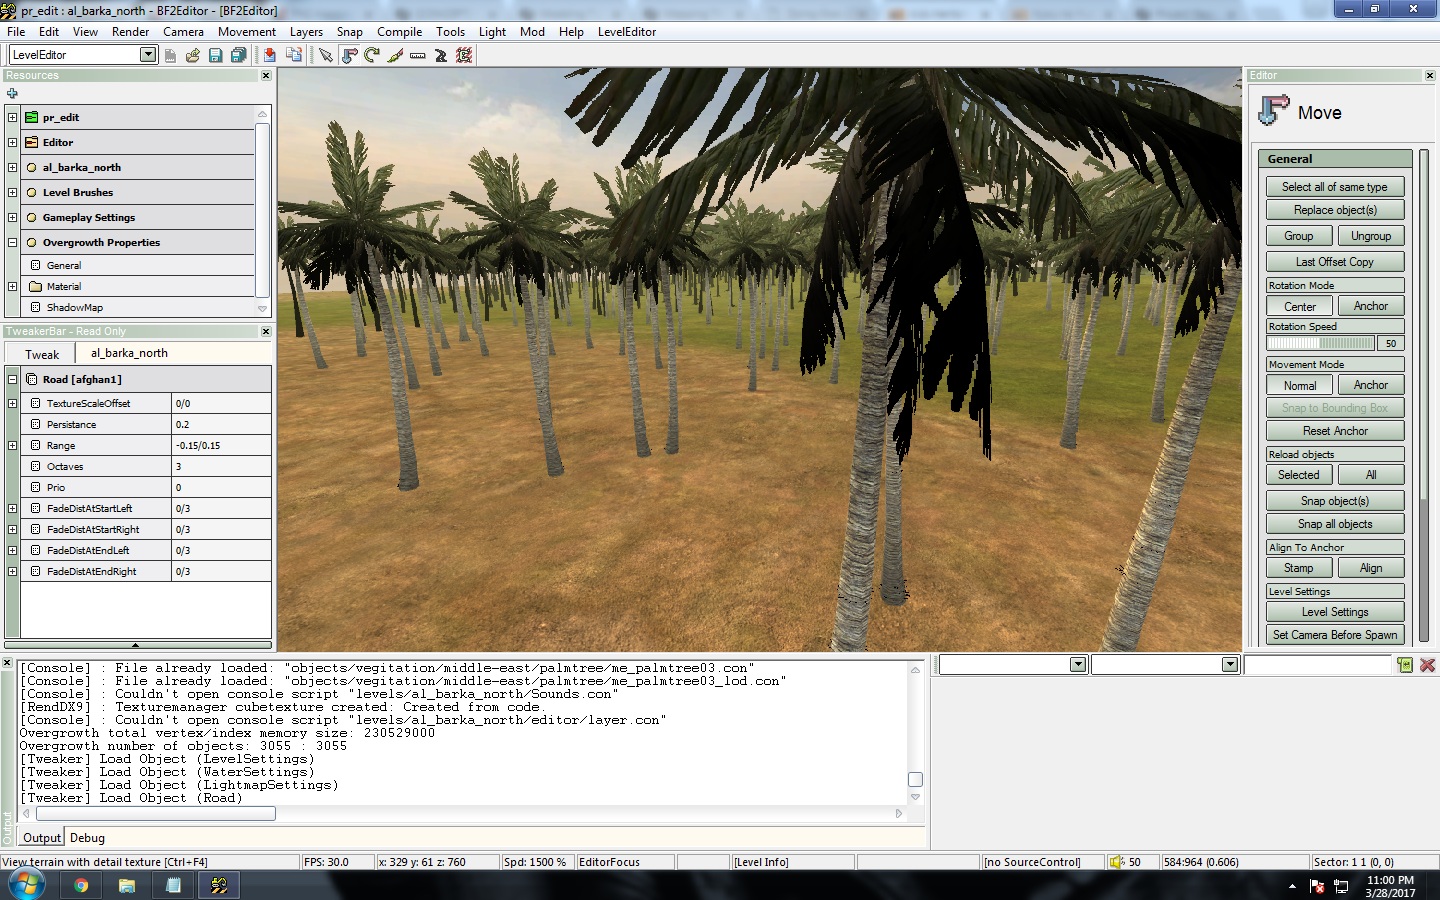1440x900 pixels.
Task: Open the Compile menu
Action: tap(399, 32)
